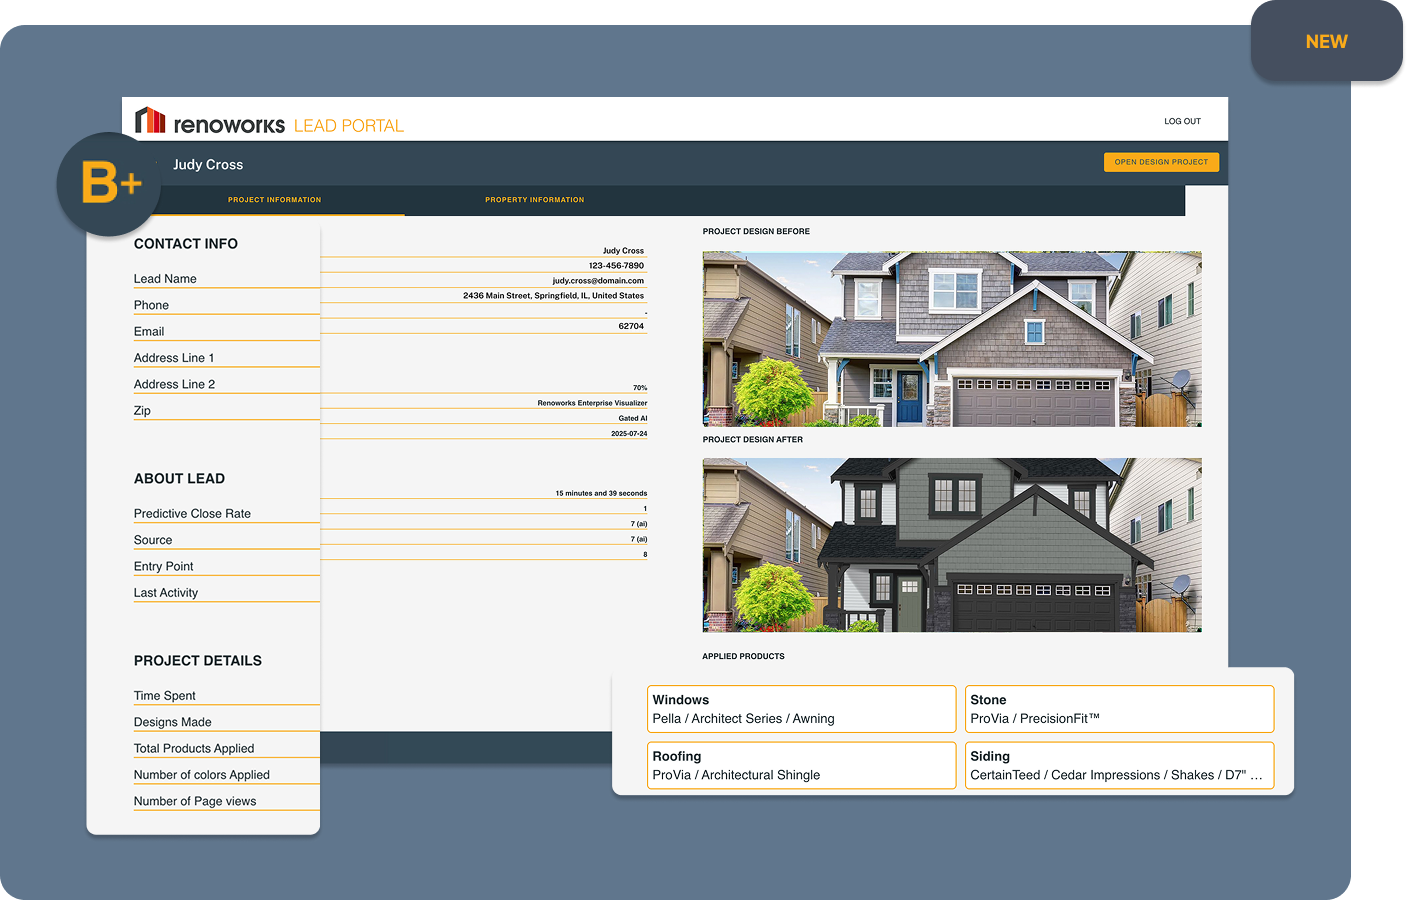Click the Gated AI entry point value
This screenshot has height=900, width=1407.
click(632, 418)
